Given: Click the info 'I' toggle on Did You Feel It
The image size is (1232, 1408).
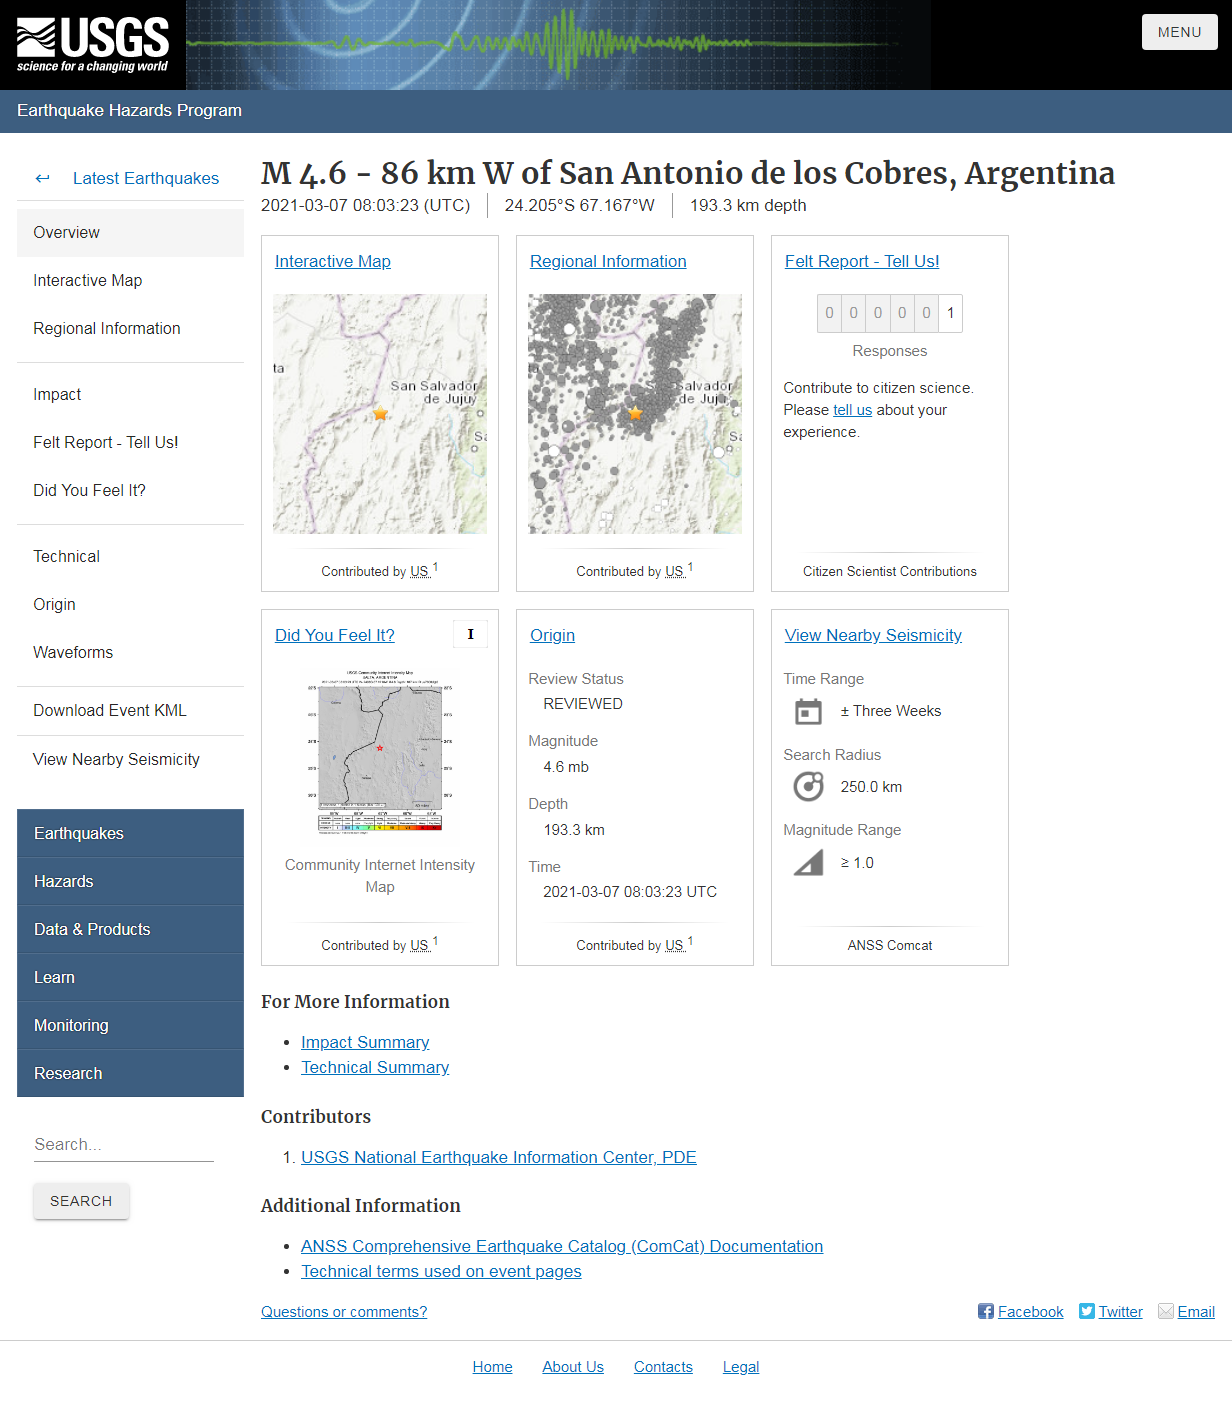Looking at the screenshot, I should (x=470, y=633).
